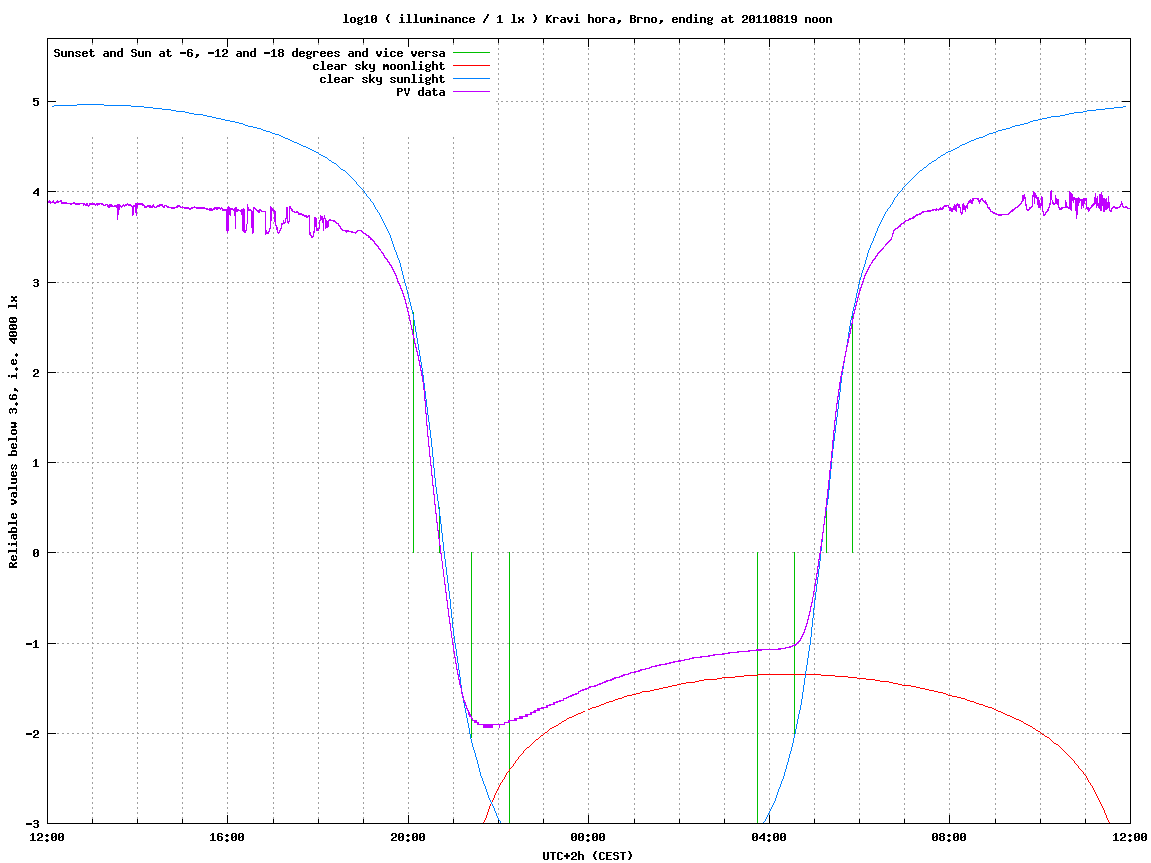The height and width of the screenshot is (863, 1151).
Task: Click the leftmost x-axis label 12:00
Action: tap(47, 837)
